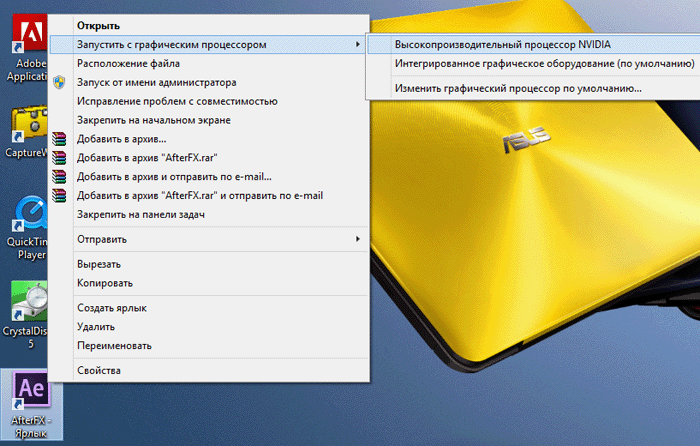Select Интегрированное графическое оборудование (по умолчанию)

pyautogui.click(x=533, y=63)
